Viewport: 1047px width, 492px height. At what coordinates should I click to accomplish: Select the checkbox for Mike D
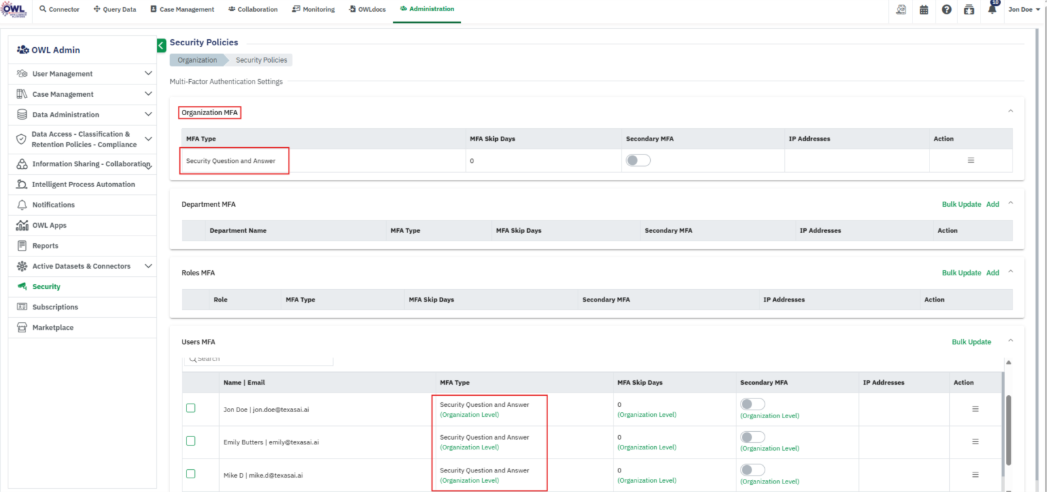click(191, 472)
